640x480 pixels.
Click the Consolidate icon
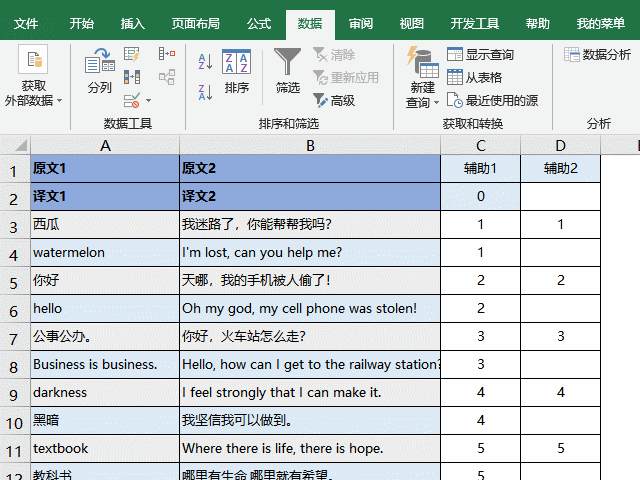point(167,53)
